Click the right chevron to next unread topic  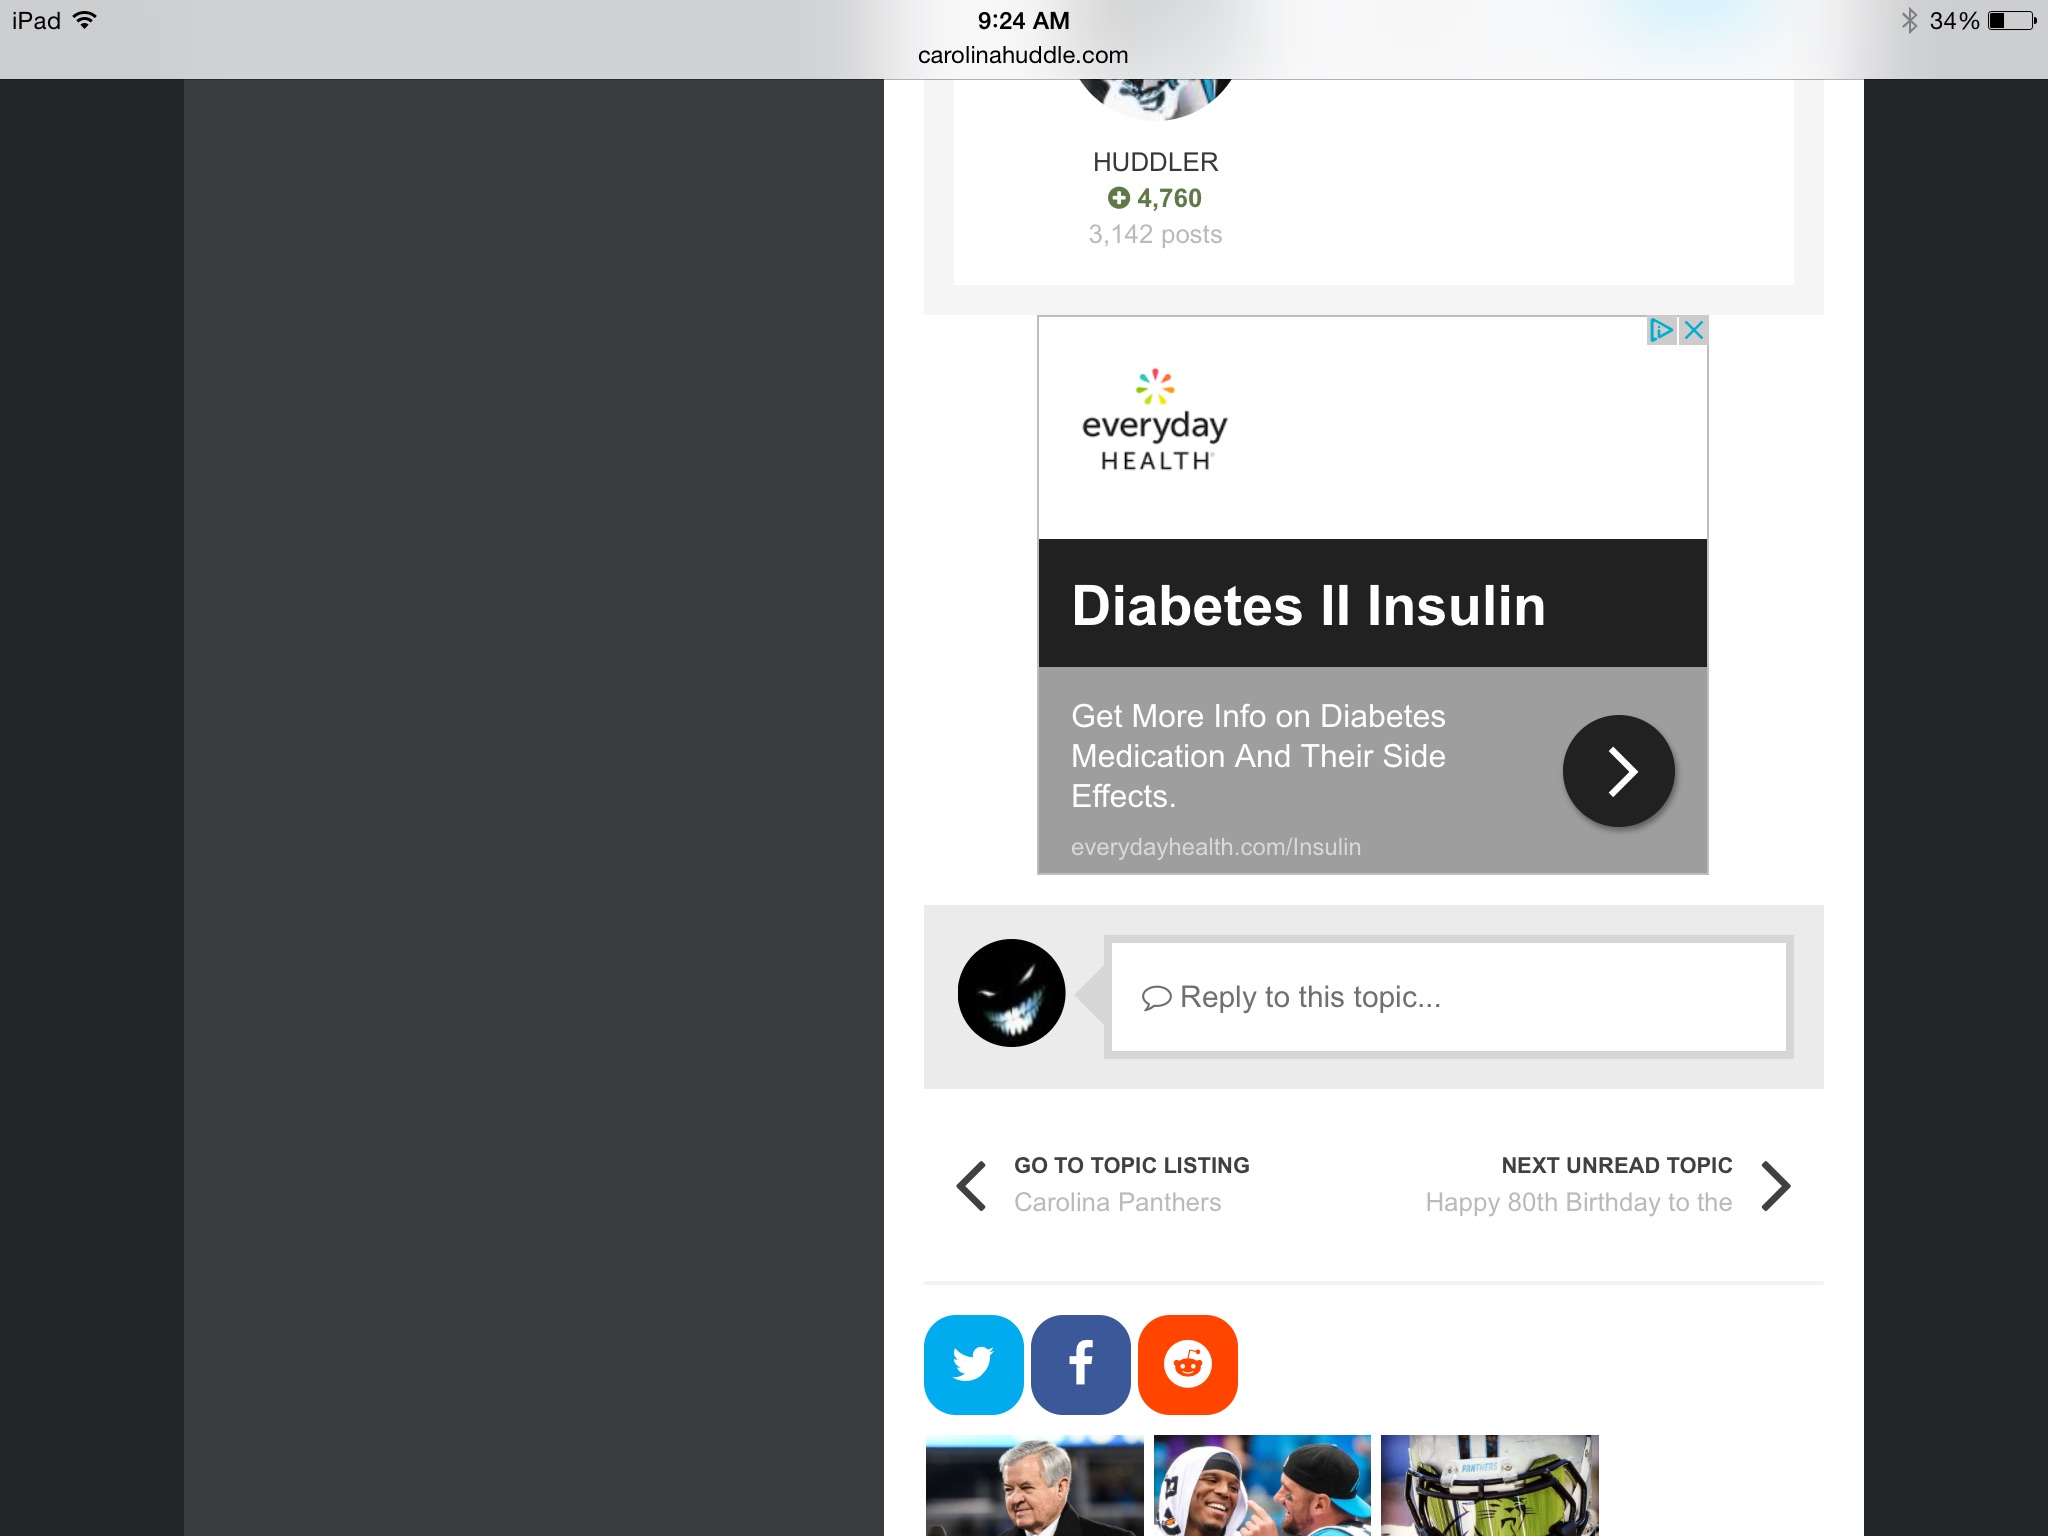(1775, 1186)
